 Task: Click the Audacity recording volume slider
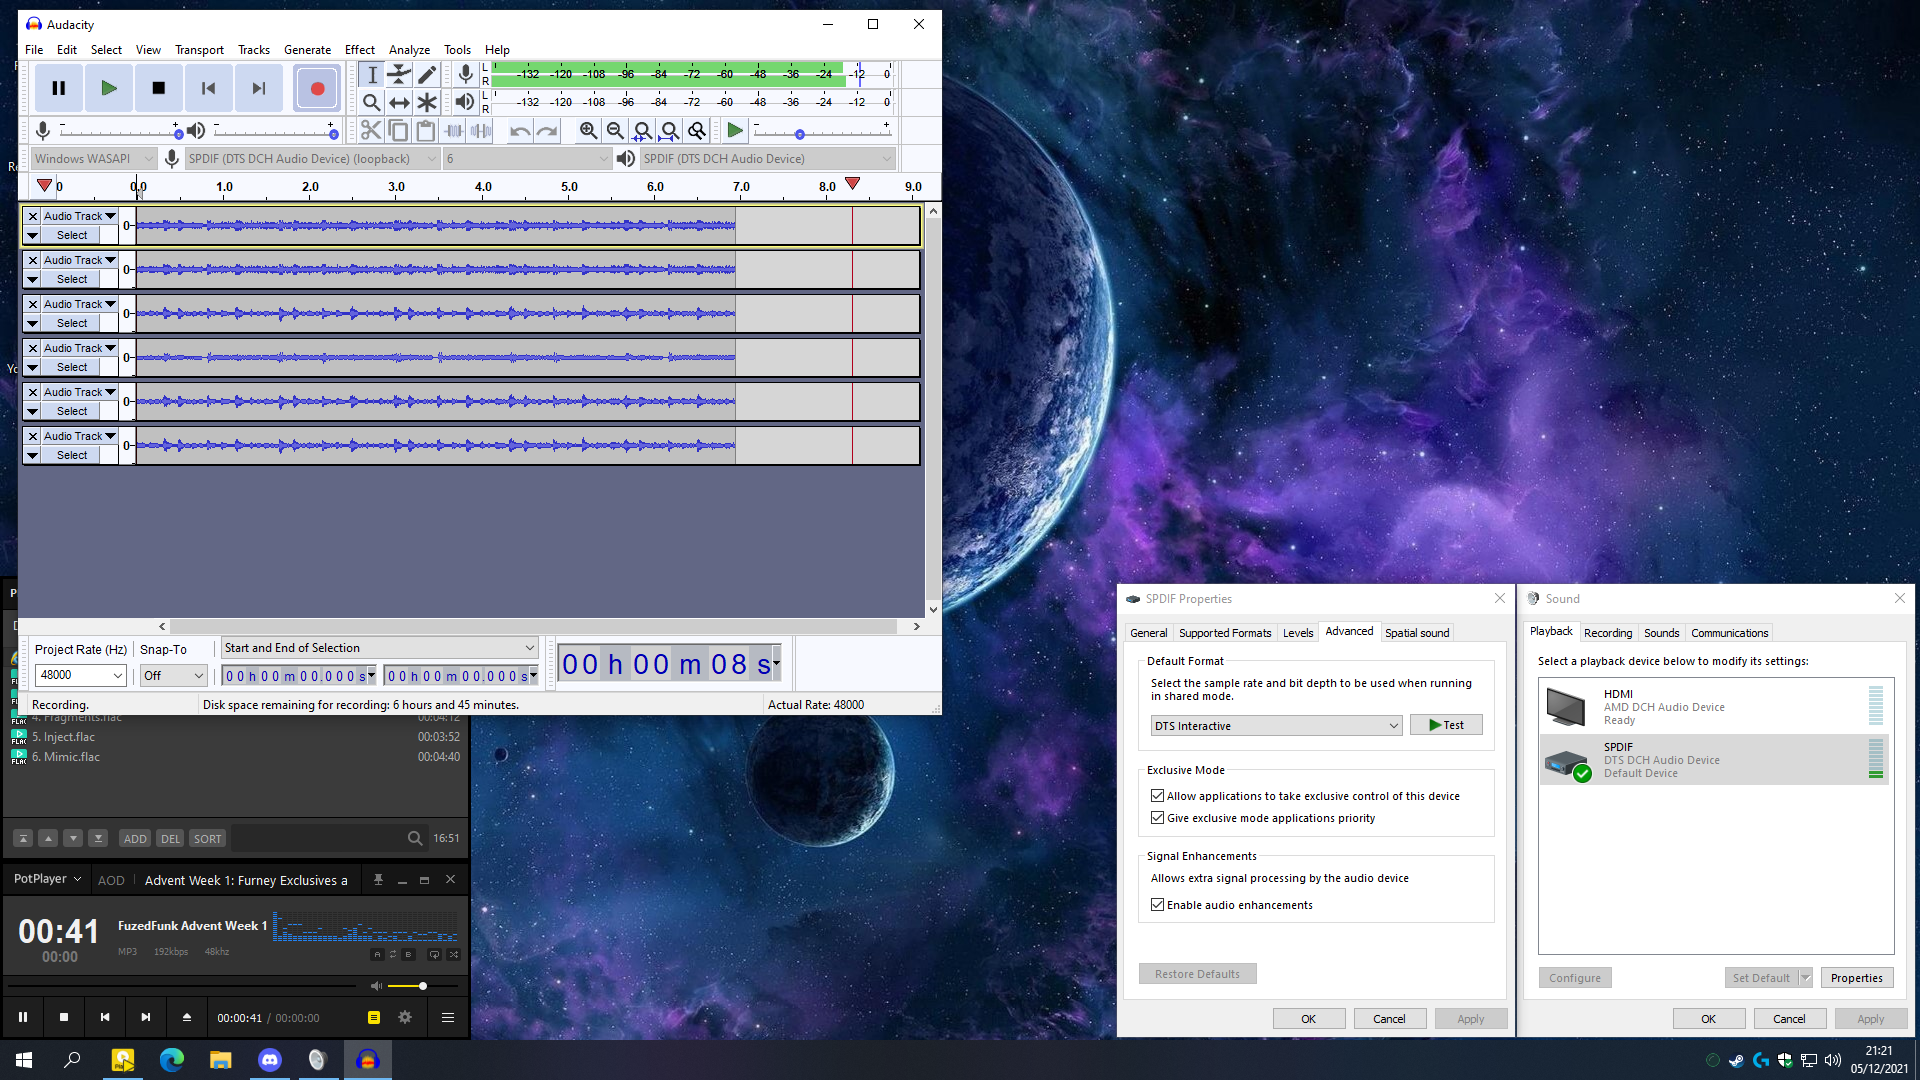click(119, 132)
